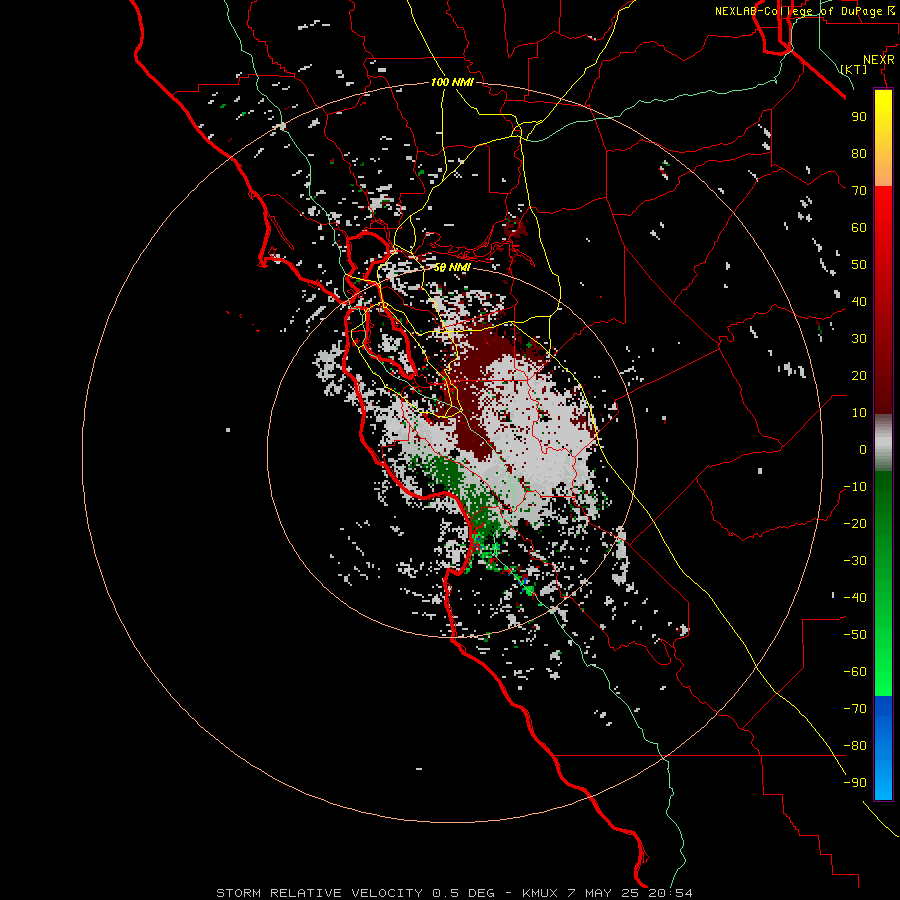Click the -50 scale value
Viewport: 900px width, 900px height.
click(x=855, y=635)
